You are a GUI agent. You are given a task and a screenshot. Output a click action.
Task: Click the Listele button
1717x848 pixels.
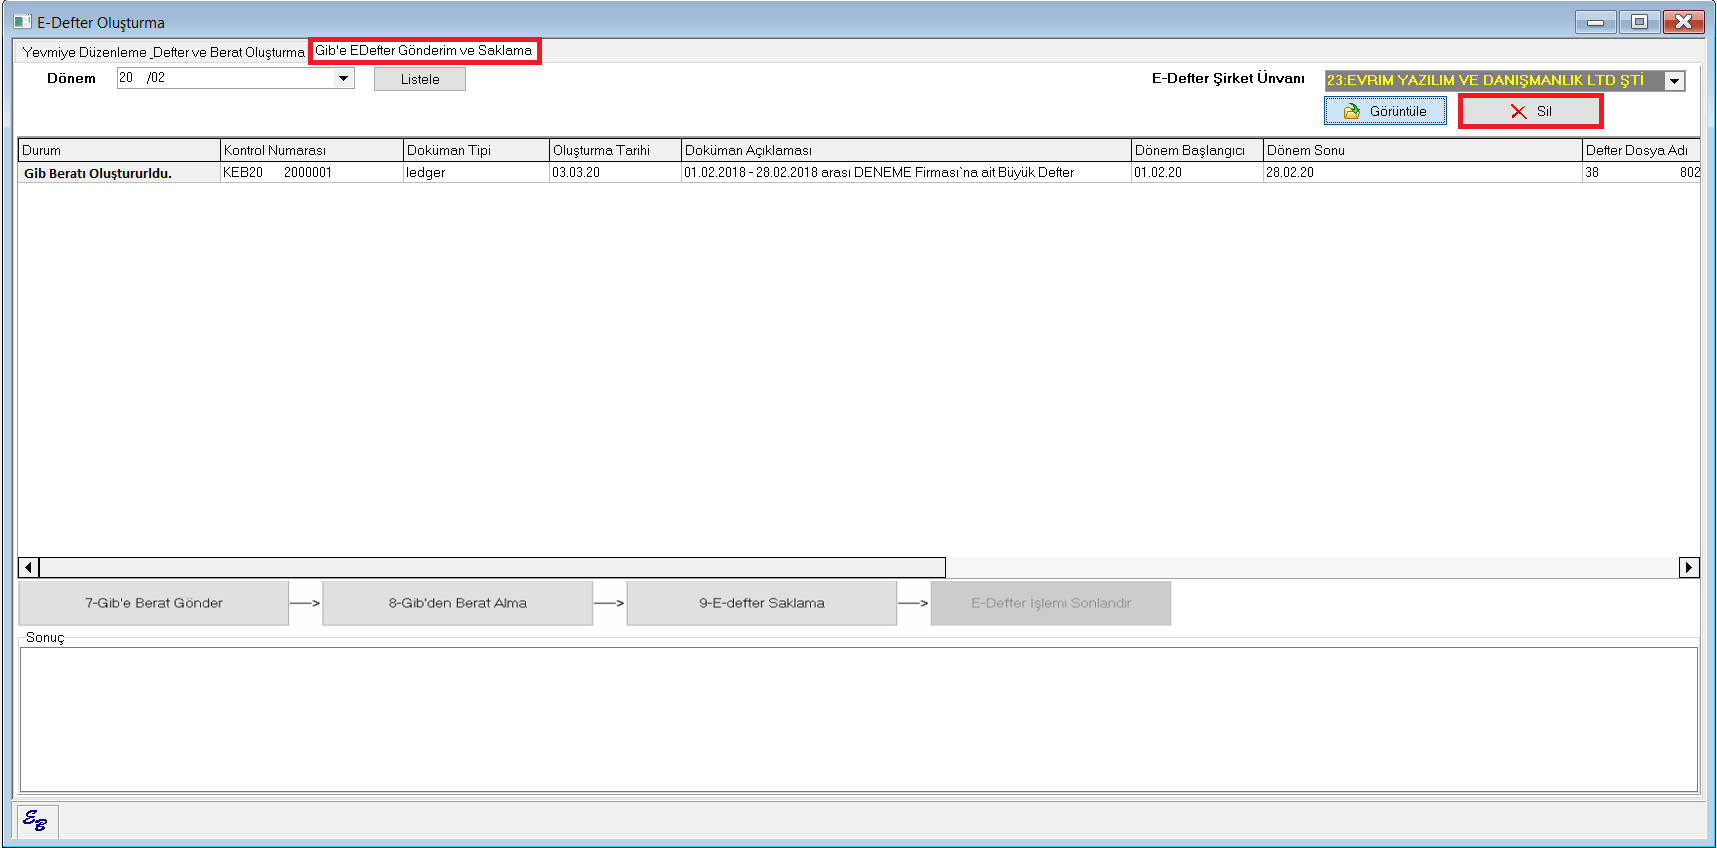click(x=420, y=79)
